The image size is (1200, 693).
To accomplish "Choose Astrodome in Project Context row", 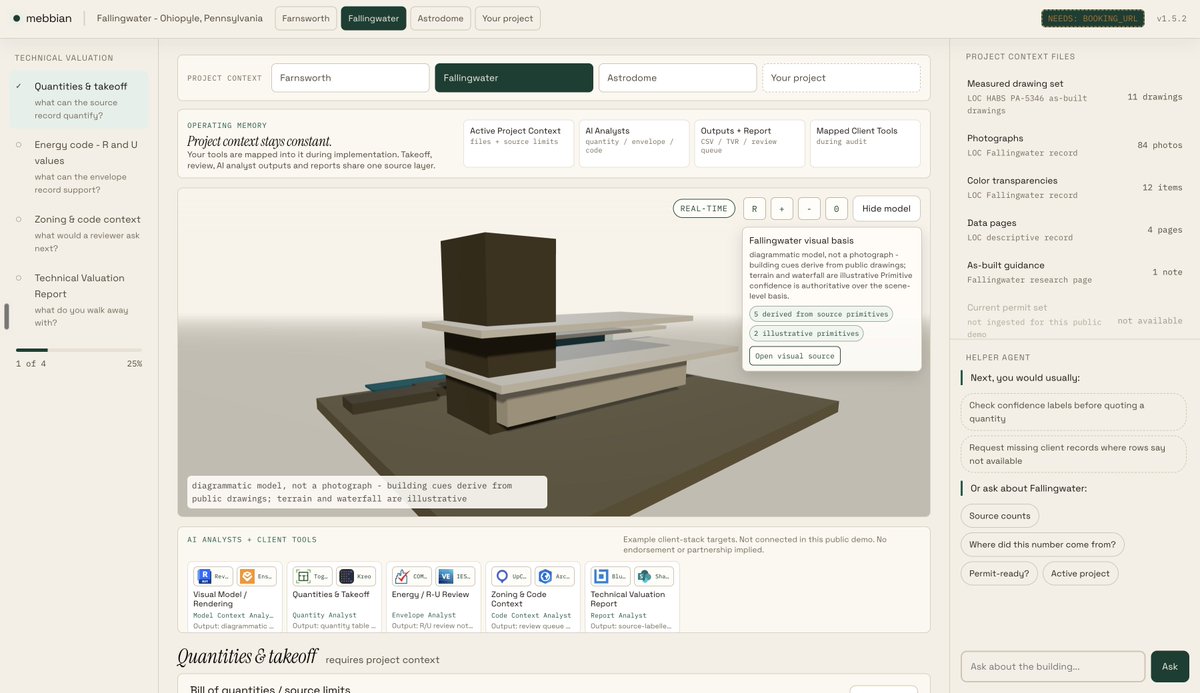I will tap(677, 78).
